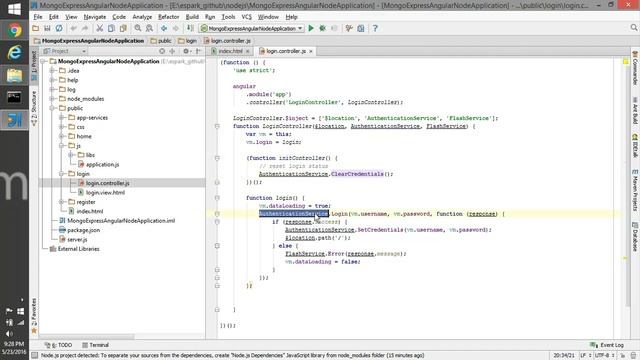The width and height of the screenshot is (640, 360).
Task: Open Settings with the wrench toolbar icon
Action: click(349, 29)
